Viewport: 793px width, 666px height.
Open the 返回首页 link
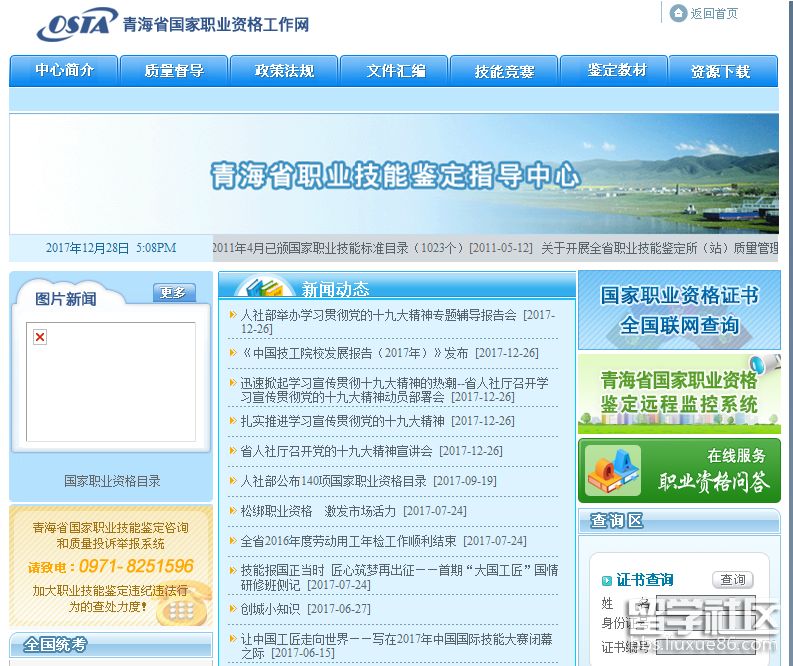click(x=714, y=14)
